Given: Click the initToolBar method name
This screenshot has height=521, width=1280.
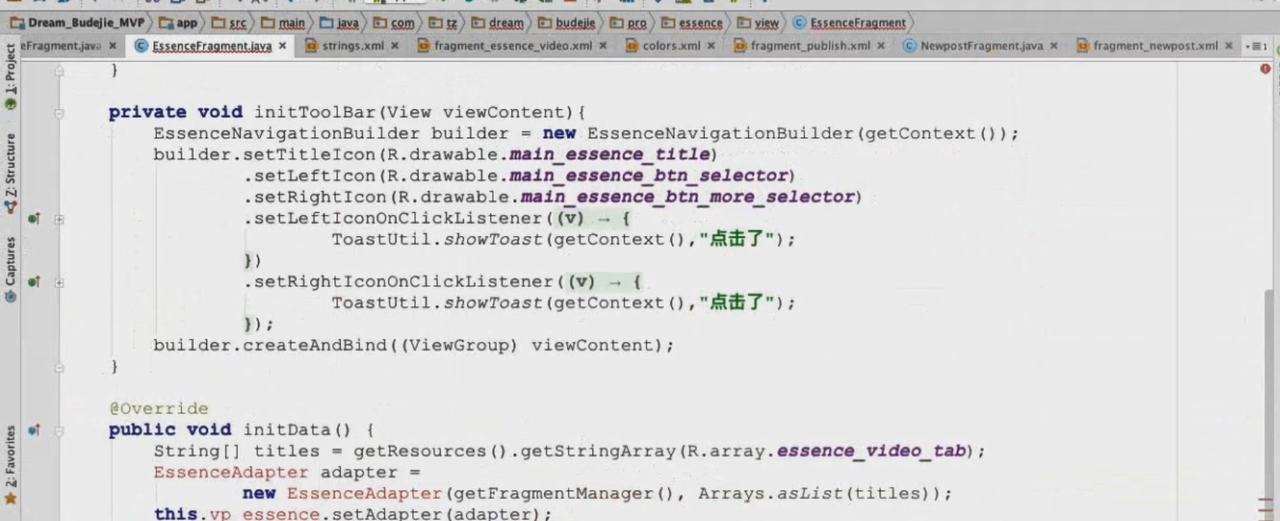Looking at the screenshot, I should [x=315, y=113].
